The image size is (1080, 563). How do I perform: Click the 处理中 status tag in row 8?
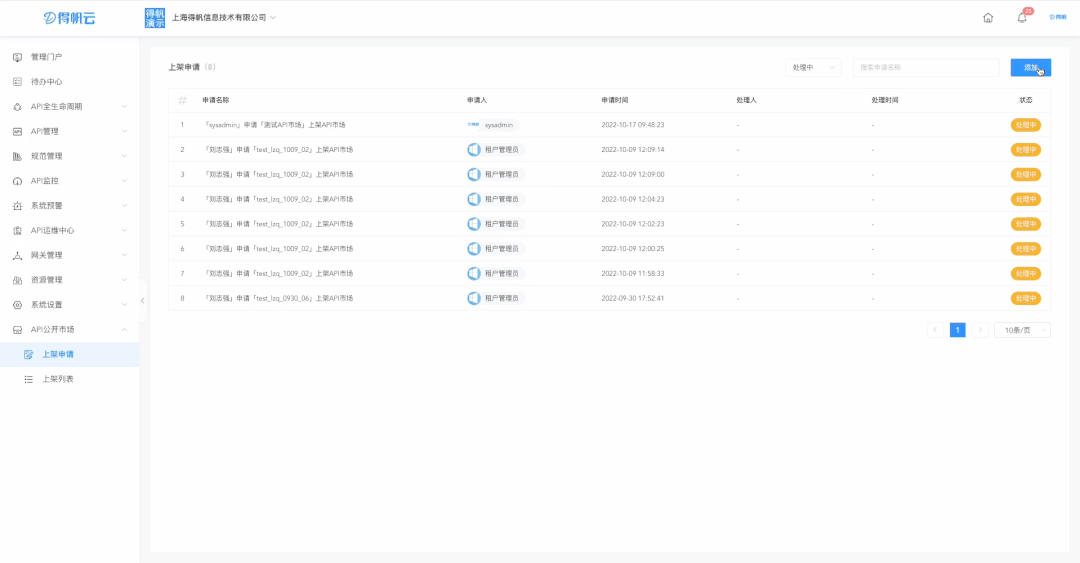[1026, 298]
